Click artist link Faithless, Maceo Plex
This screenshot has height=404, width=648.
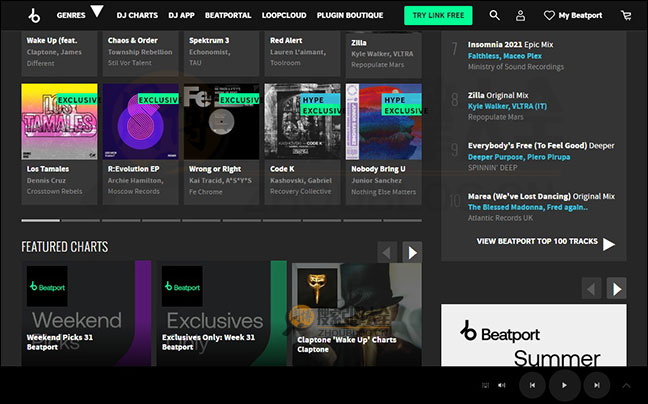[x=505, y=56]
